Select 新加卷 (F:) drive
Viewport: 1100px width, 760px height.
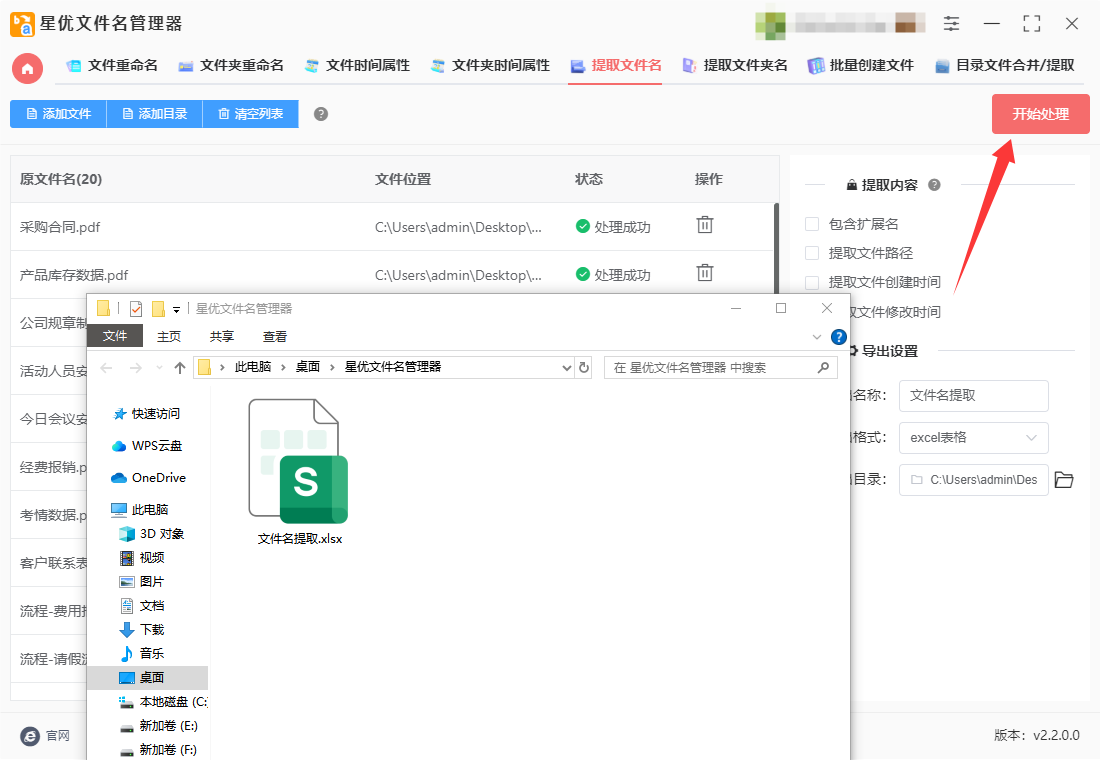[158, 749]
